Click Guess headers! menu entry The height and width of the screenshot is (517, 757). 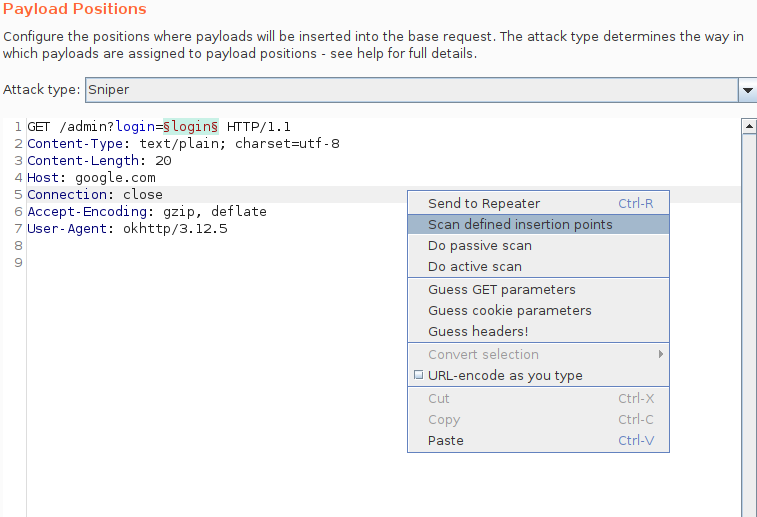[x=538, y=332]
